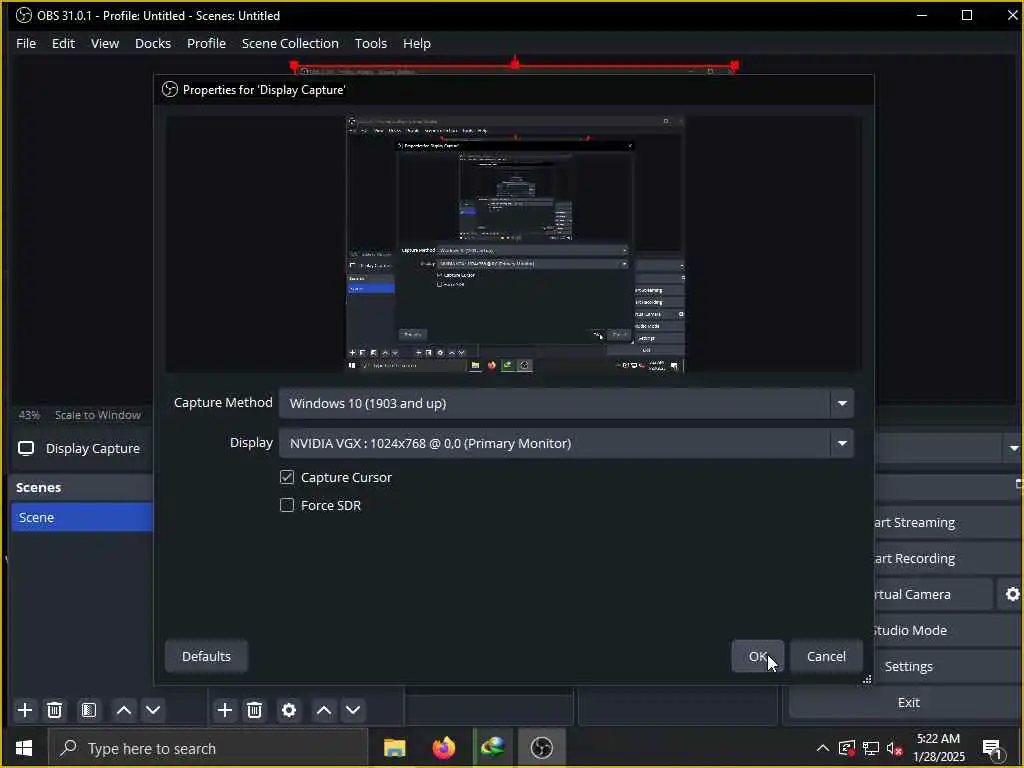Remove selected scene with trash icon

[x=55, y=710]
